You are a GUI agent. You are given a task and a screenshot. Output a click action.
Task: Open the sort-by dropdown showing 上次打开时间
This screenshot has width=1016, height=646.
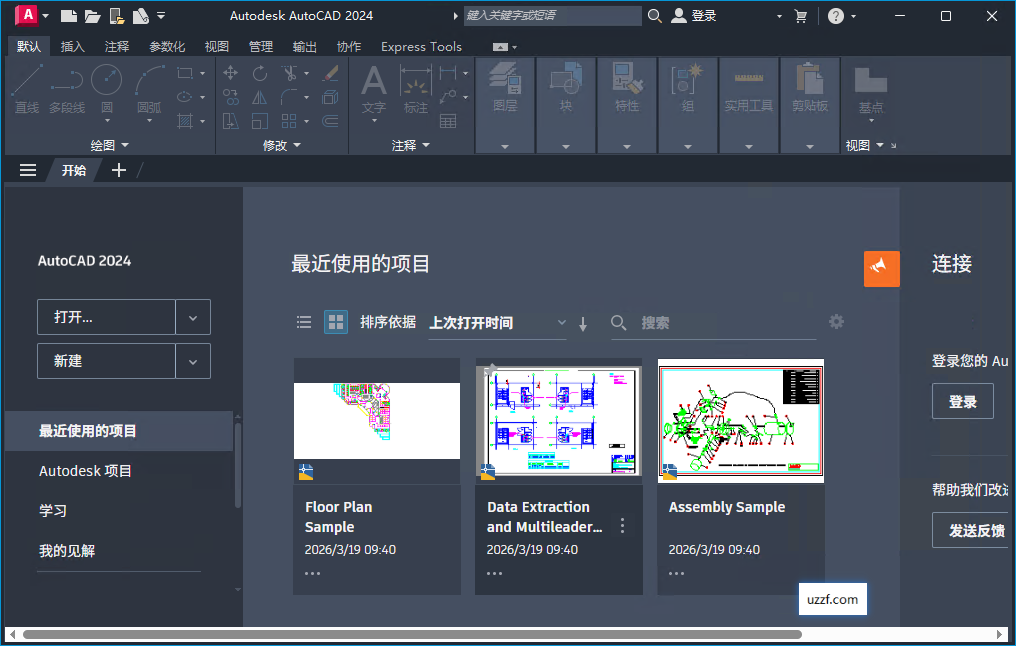pyautogui.click(x=497, y=322)
